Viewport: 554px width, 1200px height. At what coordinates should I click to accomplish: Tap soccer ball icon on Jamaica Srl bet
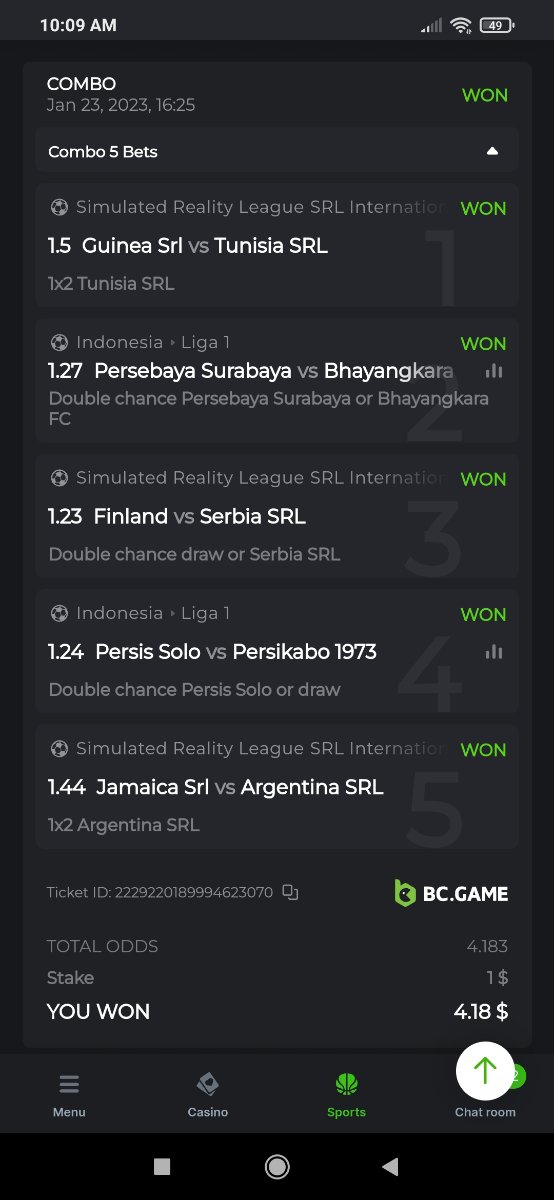(x=59, y=748)
